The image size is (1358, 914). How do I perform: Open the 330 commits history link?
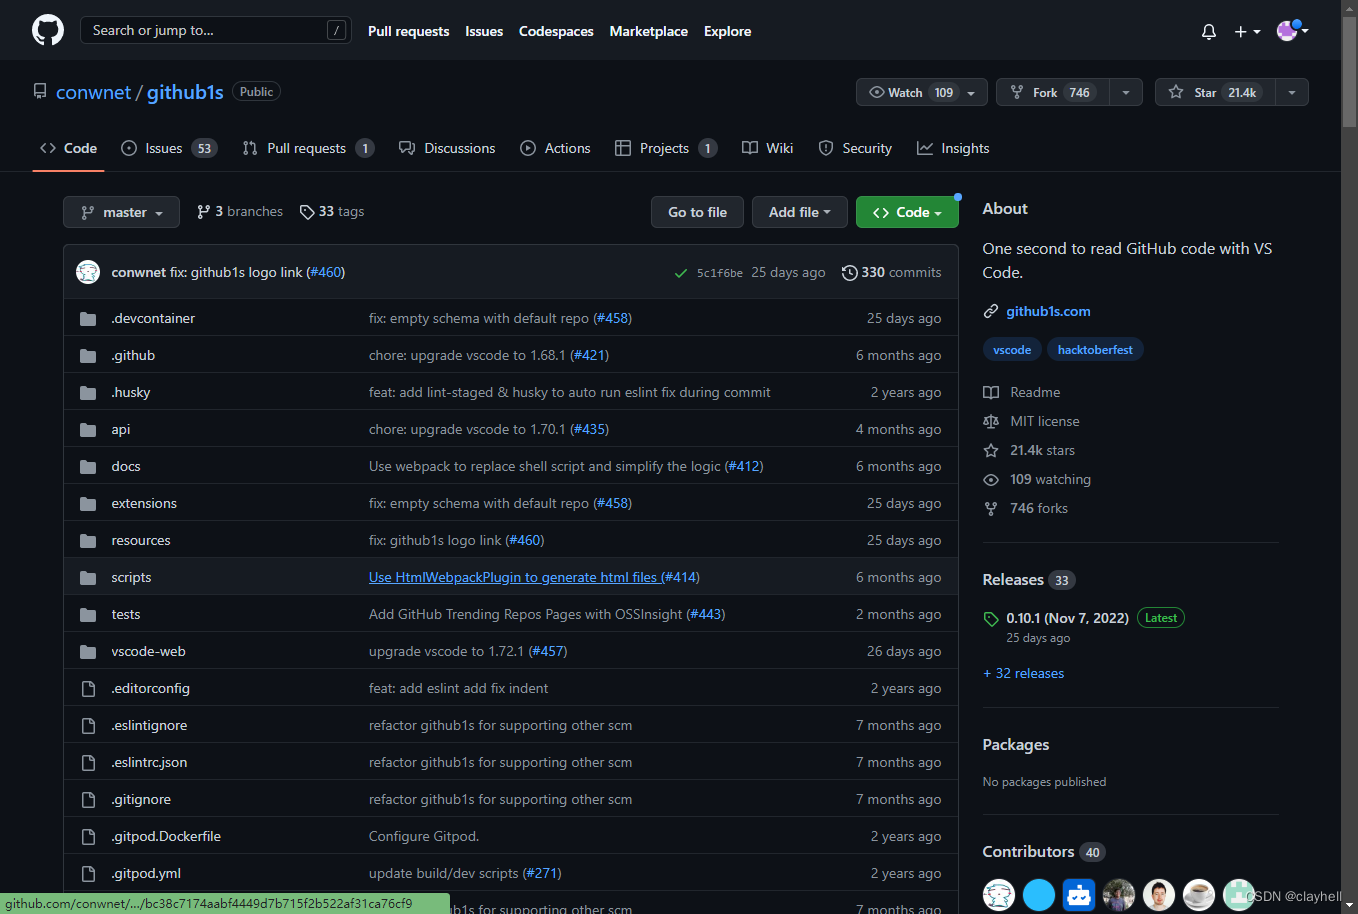(892, 273)
